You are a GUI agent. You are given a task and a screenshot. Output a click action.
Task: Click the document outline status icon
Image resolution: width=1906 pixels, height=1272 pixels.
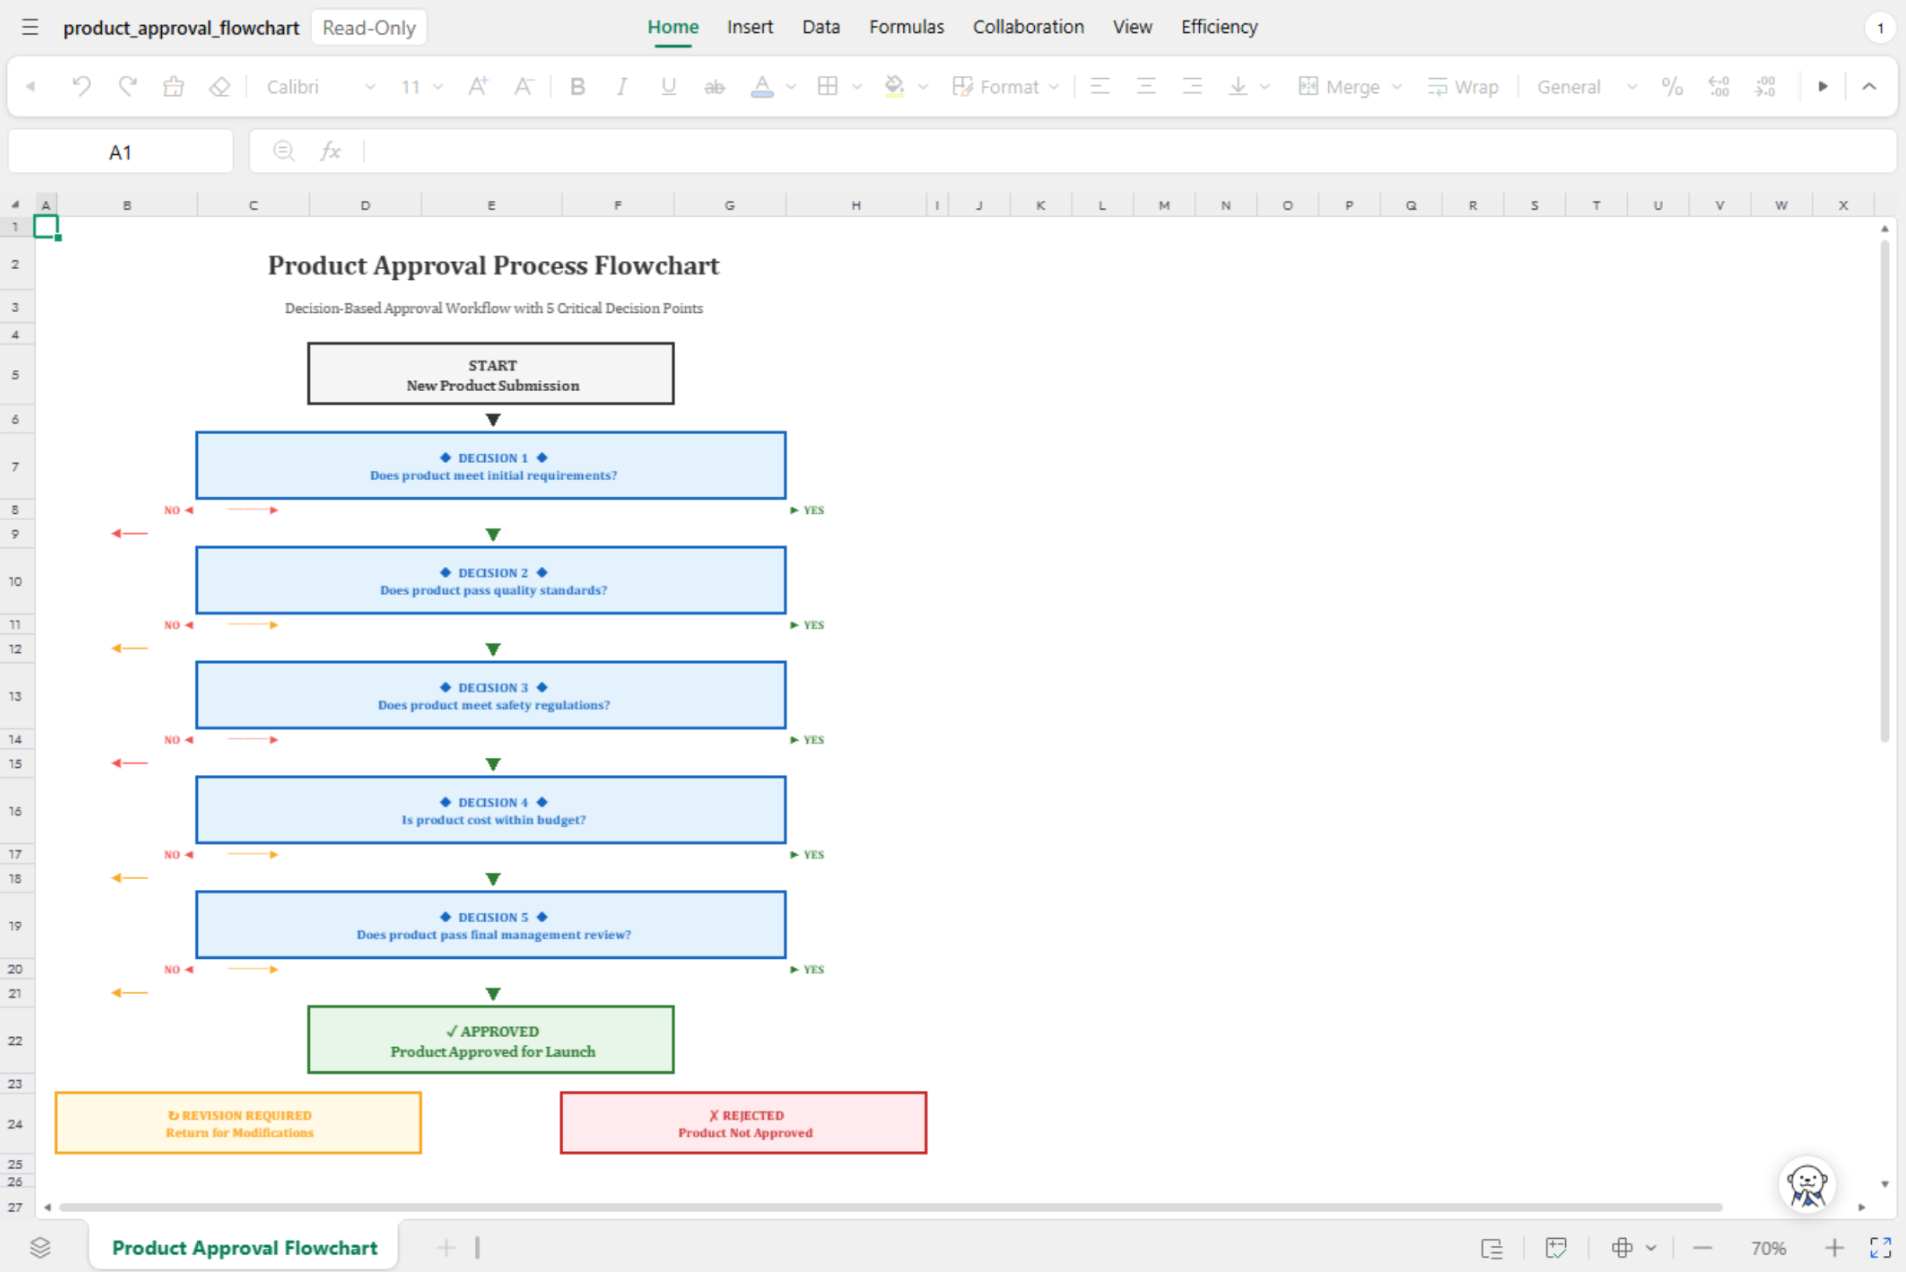(x=1492, y=1248)
